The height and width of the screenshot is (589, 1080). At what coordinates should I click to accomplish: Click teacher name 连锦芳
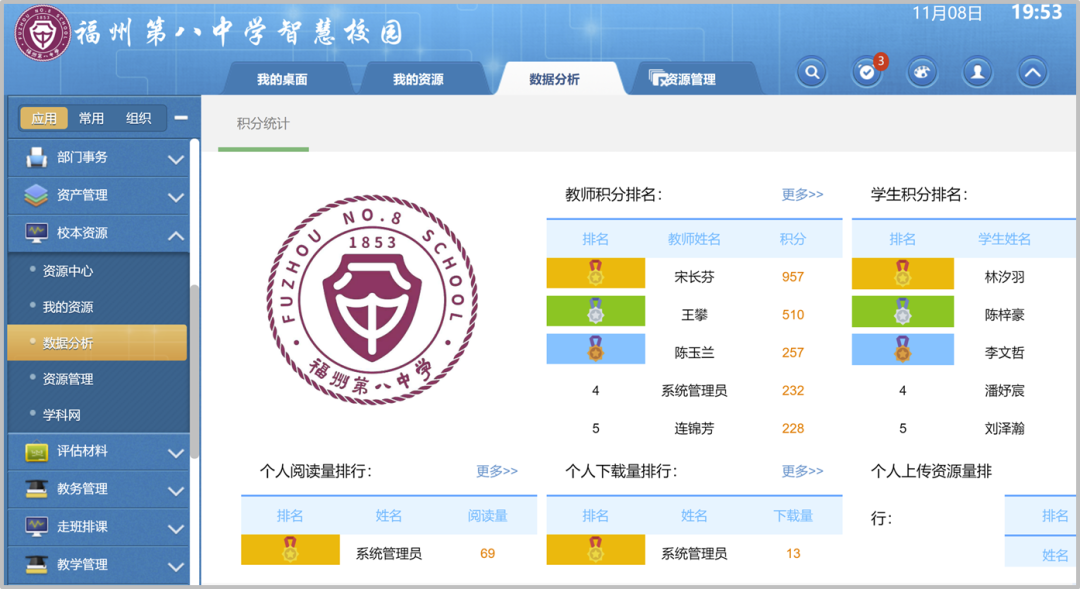tap(694, 428)
